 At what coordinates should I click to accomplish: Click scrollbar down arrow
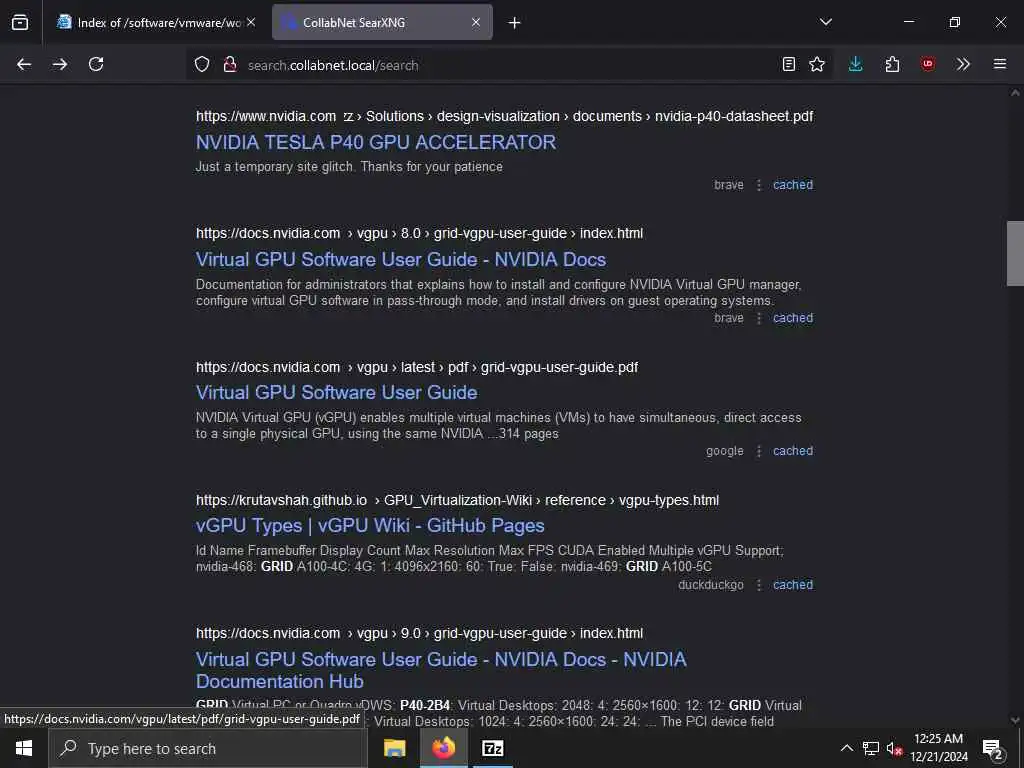pyautogui.click(x=1015, y=720)
